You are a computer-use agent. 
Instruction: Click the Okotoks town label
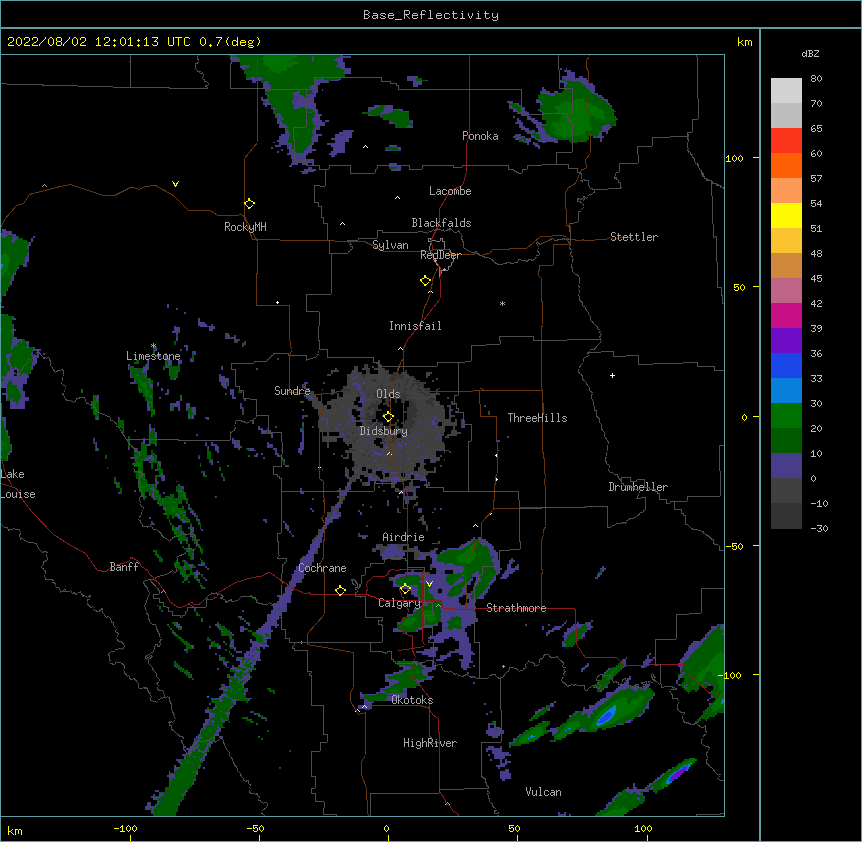pos(412,700)
